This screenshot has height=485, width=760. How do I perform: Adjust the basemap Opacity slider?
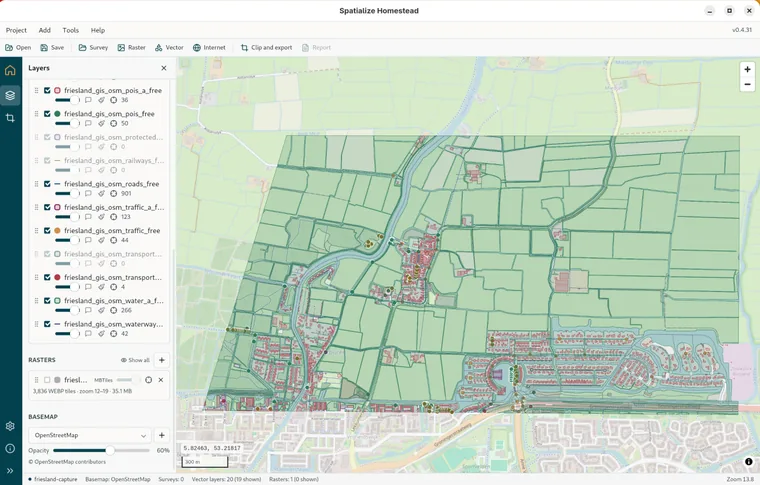point(101,451)
